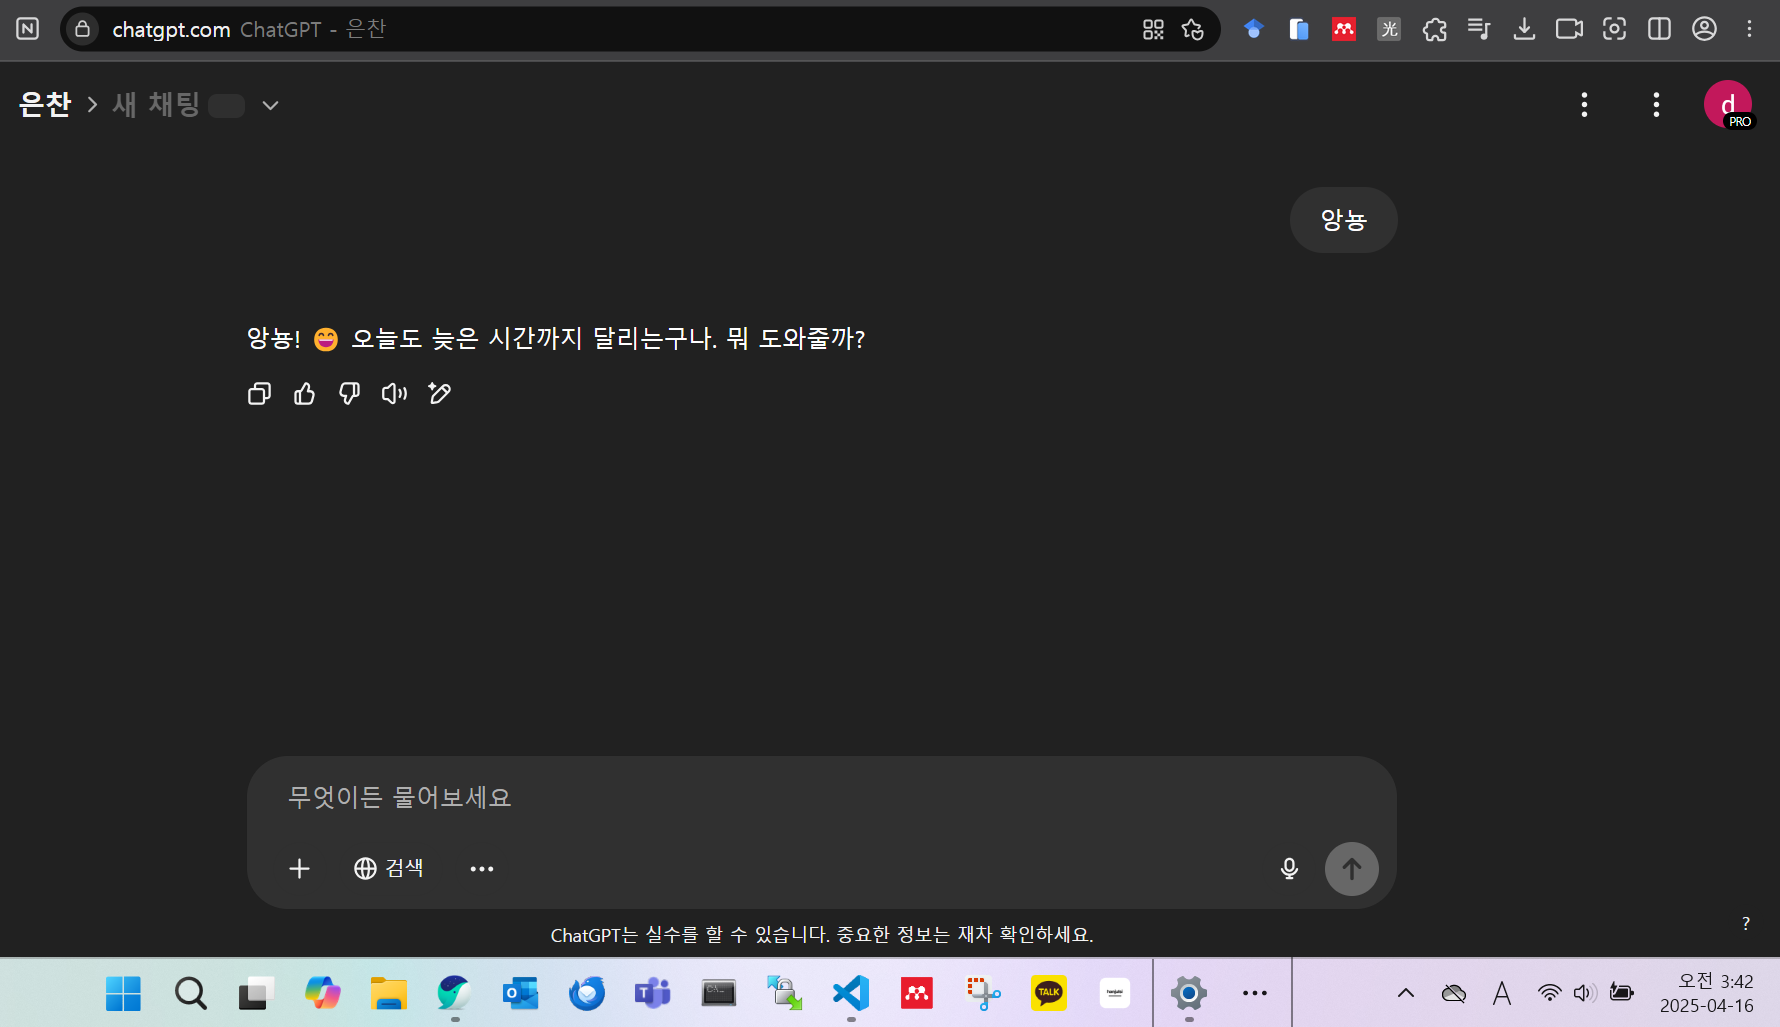The image size is (1780, 1027).
Task: Open Wi-Fi network settings in tray
Action: [x=1549, y=993]
